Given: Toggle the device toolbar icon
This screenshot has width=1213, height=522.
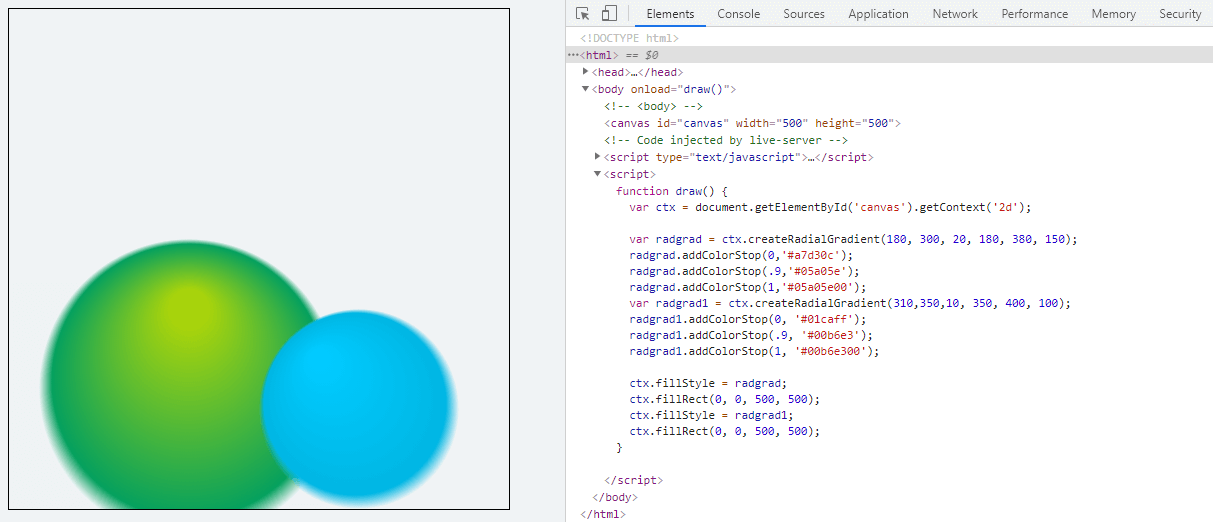Looking at the screenshot, I should [x=609, y=14].
